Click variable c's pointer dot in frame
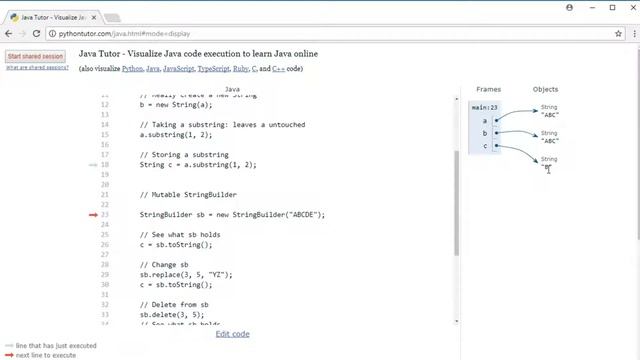This screenshot has height=360, width=640. [496, 146]
